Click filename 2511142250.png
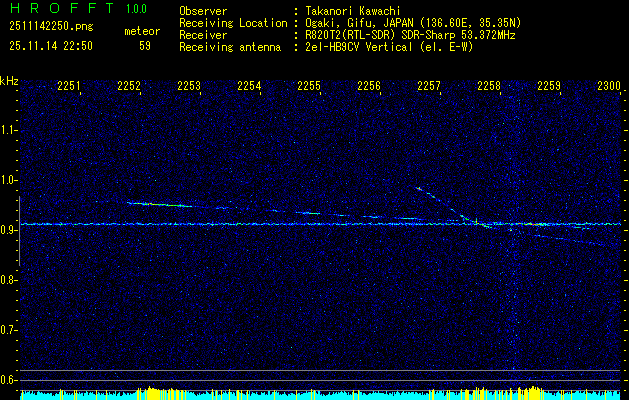The height and width of the screenshot is (400, 629). coord(51,27)
